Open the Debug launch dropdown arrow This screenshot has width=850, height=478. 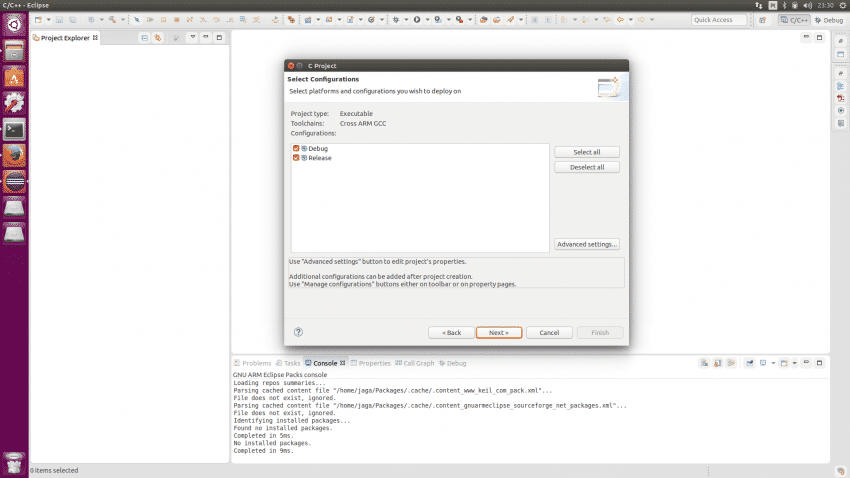(x=406, y=20)
